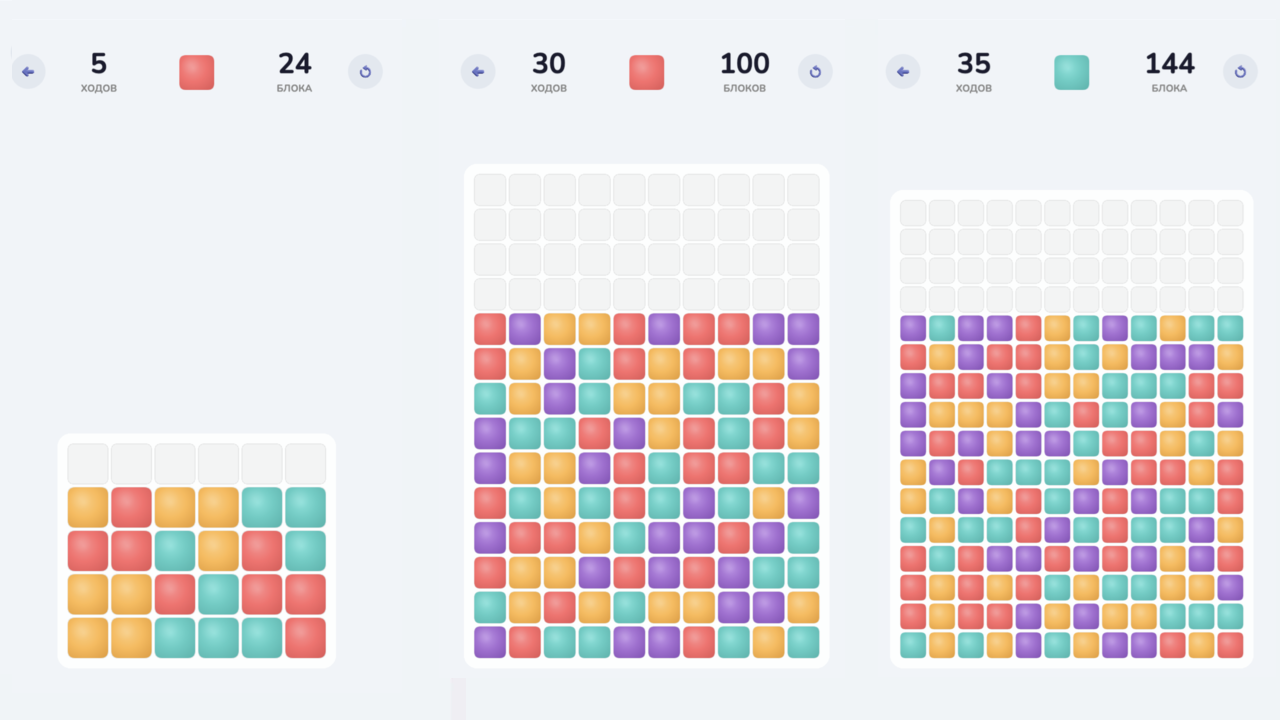
Task: Click back arrow in the 144-block game
Action: tap(903, 72)
